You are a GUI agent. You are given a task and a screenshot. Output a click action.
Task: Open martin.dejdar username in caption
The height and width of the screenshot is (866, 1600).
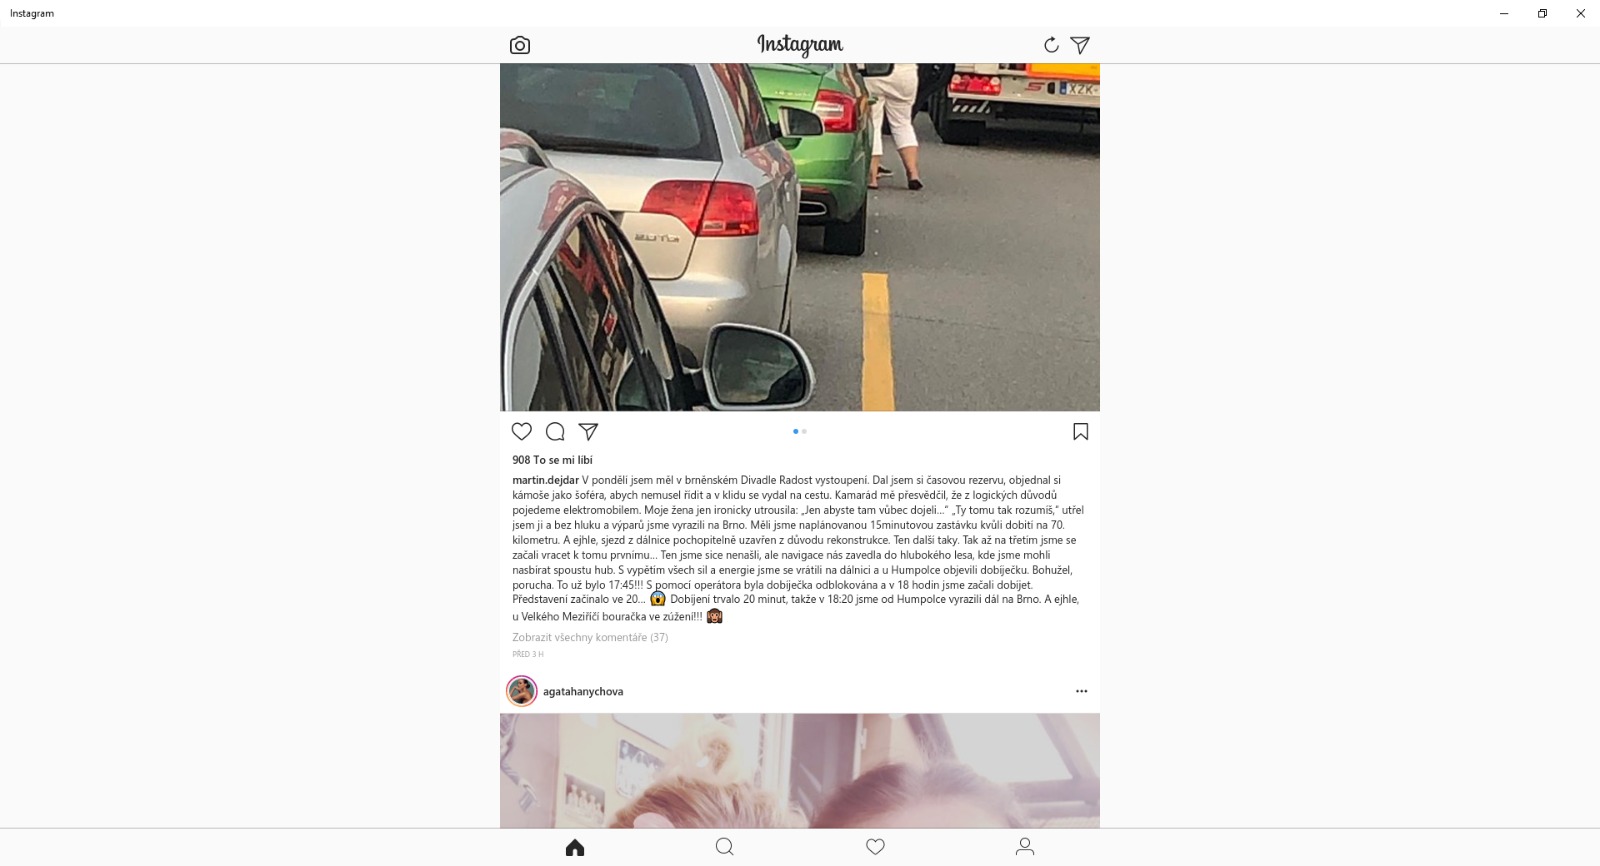[545, 480]
